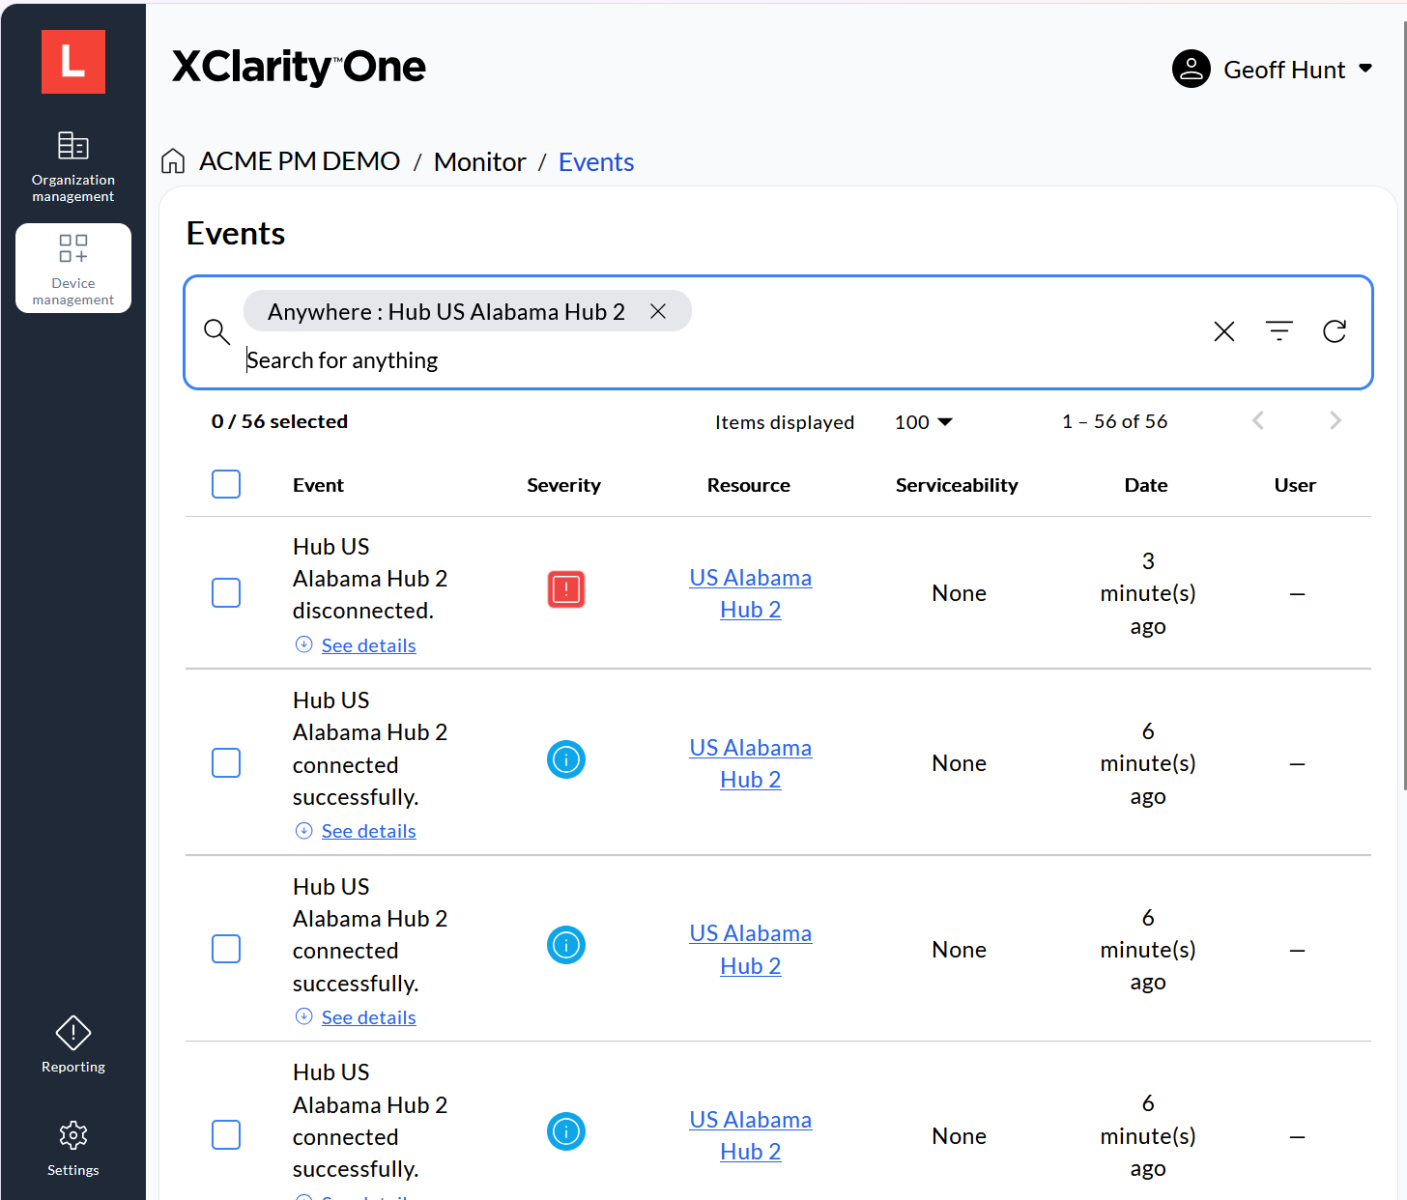Viewport: 1407px width, 1200px height.
Task: Open Reporting in sidebar
Action: (x=73, y=1045)
